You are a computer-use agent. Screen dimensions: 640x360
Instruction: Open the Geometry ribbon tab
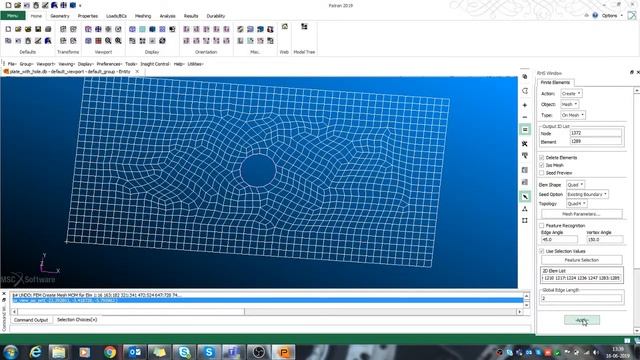tap(60, 16)
